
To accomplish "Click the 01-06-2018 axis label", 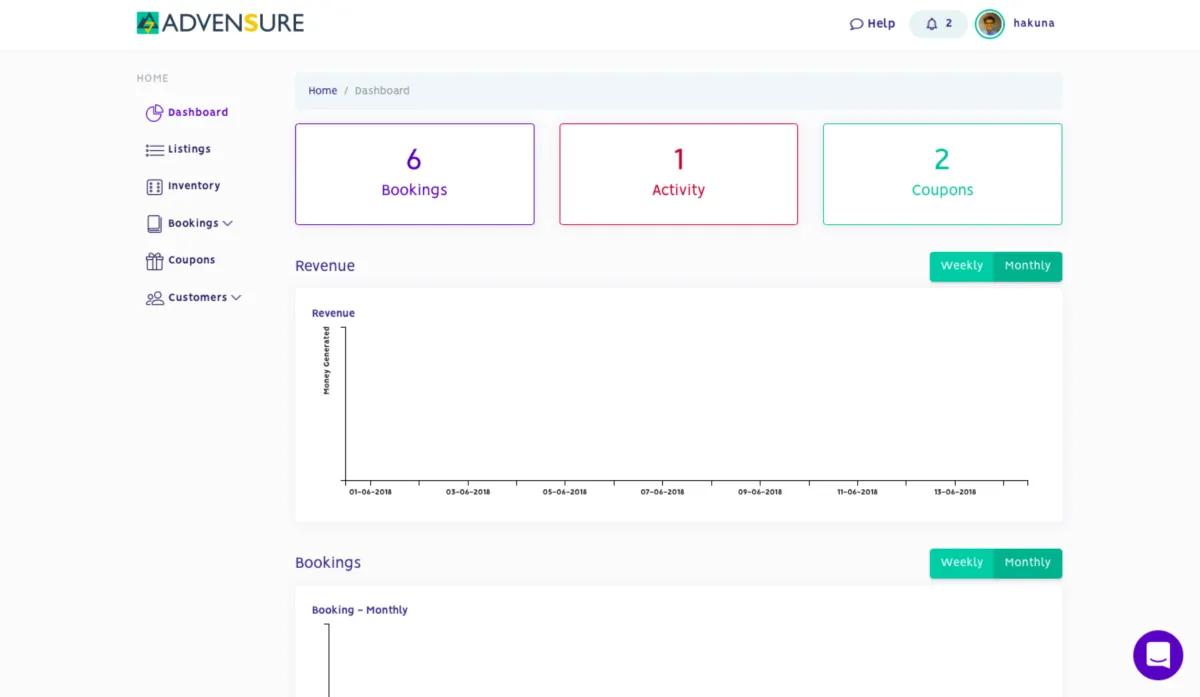I will pos(370,492).
